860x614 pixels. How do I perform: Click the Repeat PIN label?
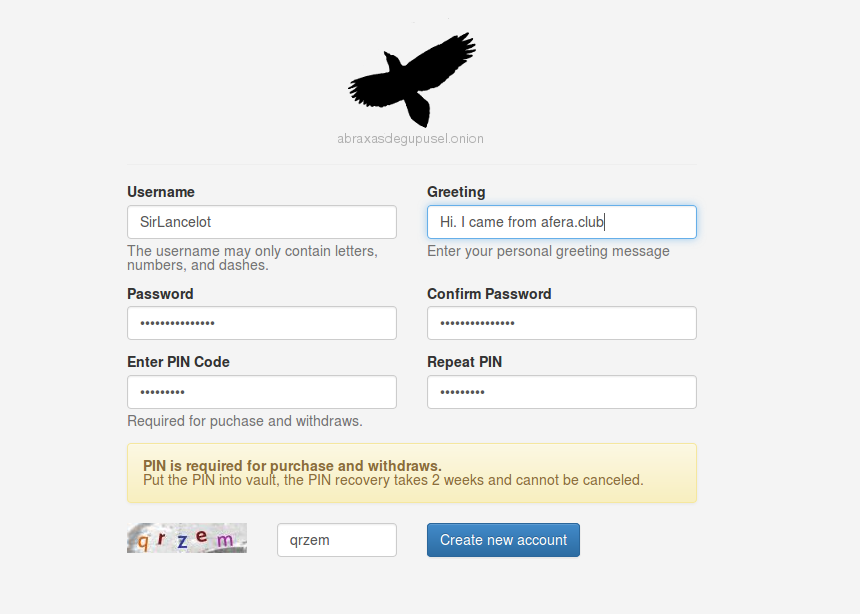[465, 362]
